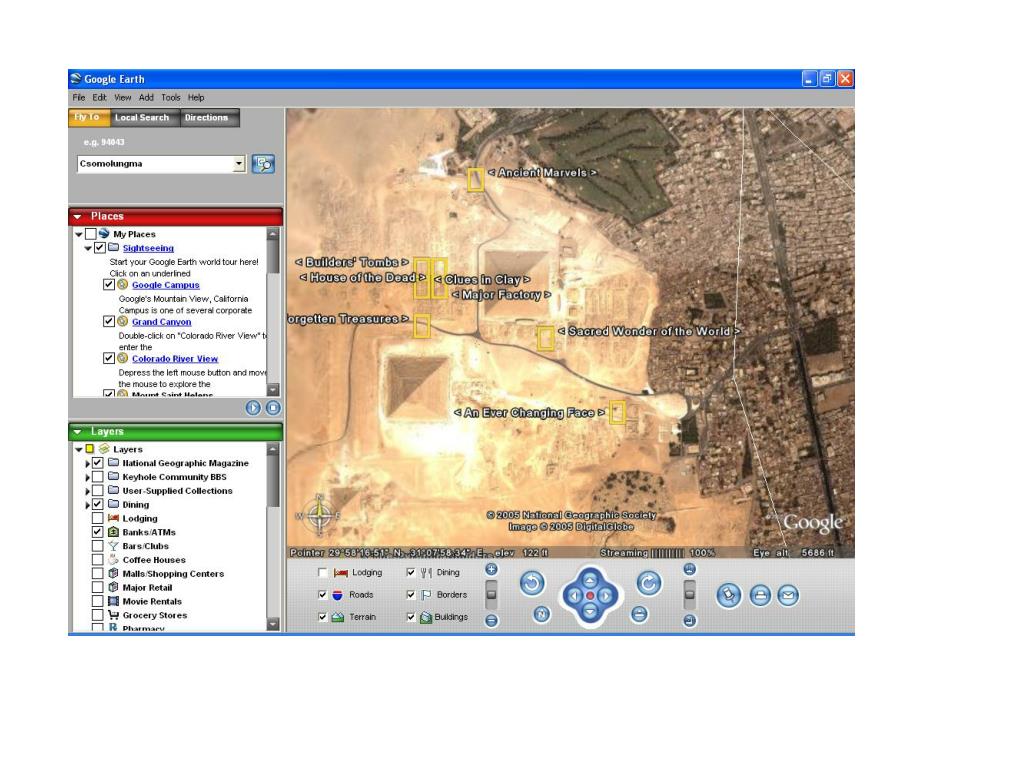Toggle the Borders checkbox

coord(411,595)
